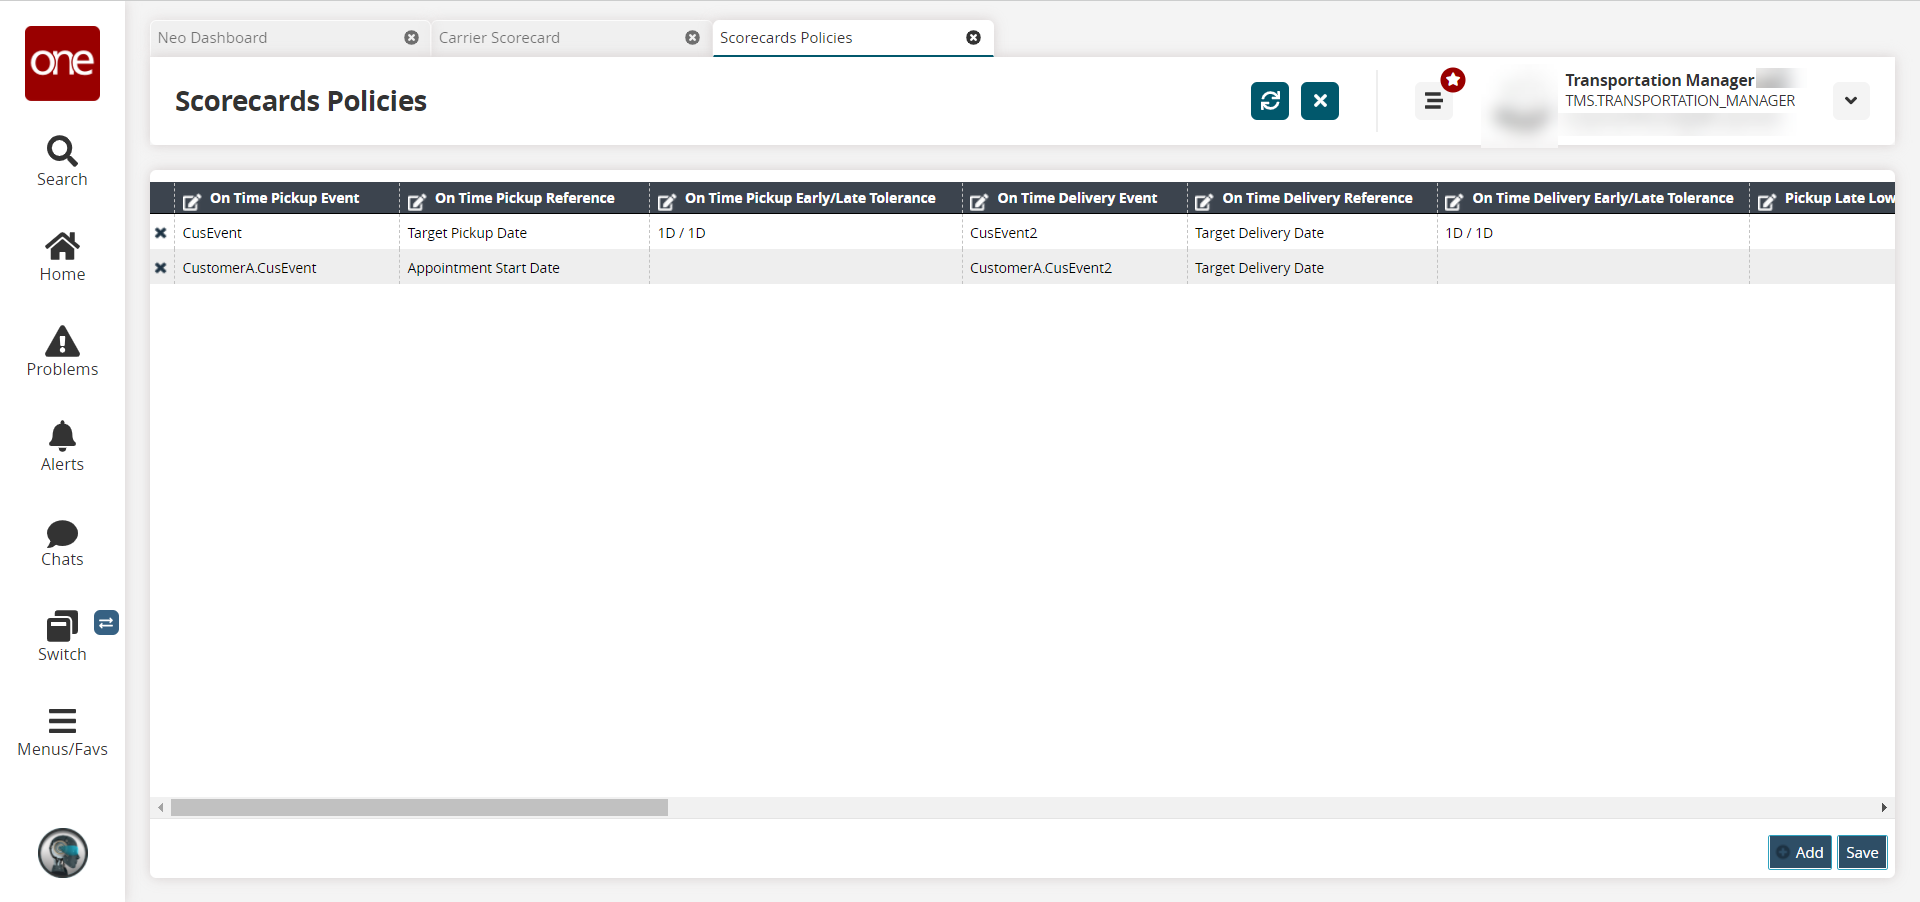Select Target Delivery Date in CustomerA.CusEvent2 row
The height and width of the screenshot is (902, 1920).
[x=1312, y=268]
